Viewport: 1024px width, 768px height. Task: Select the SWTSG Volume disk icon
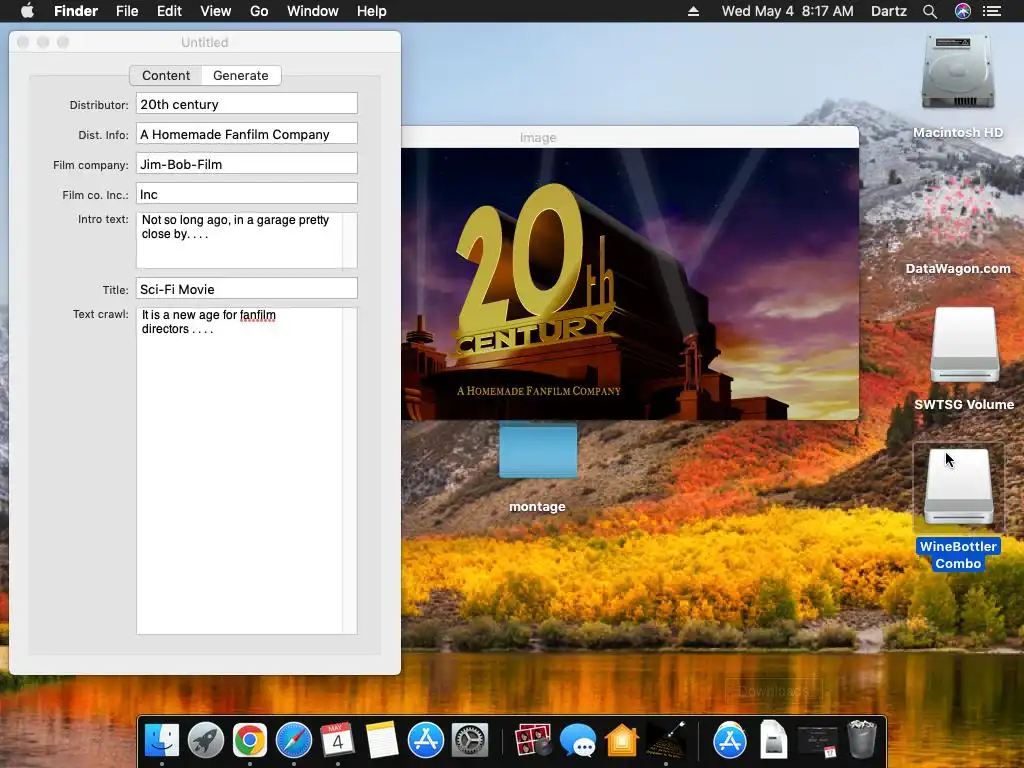tap(965, 345)
